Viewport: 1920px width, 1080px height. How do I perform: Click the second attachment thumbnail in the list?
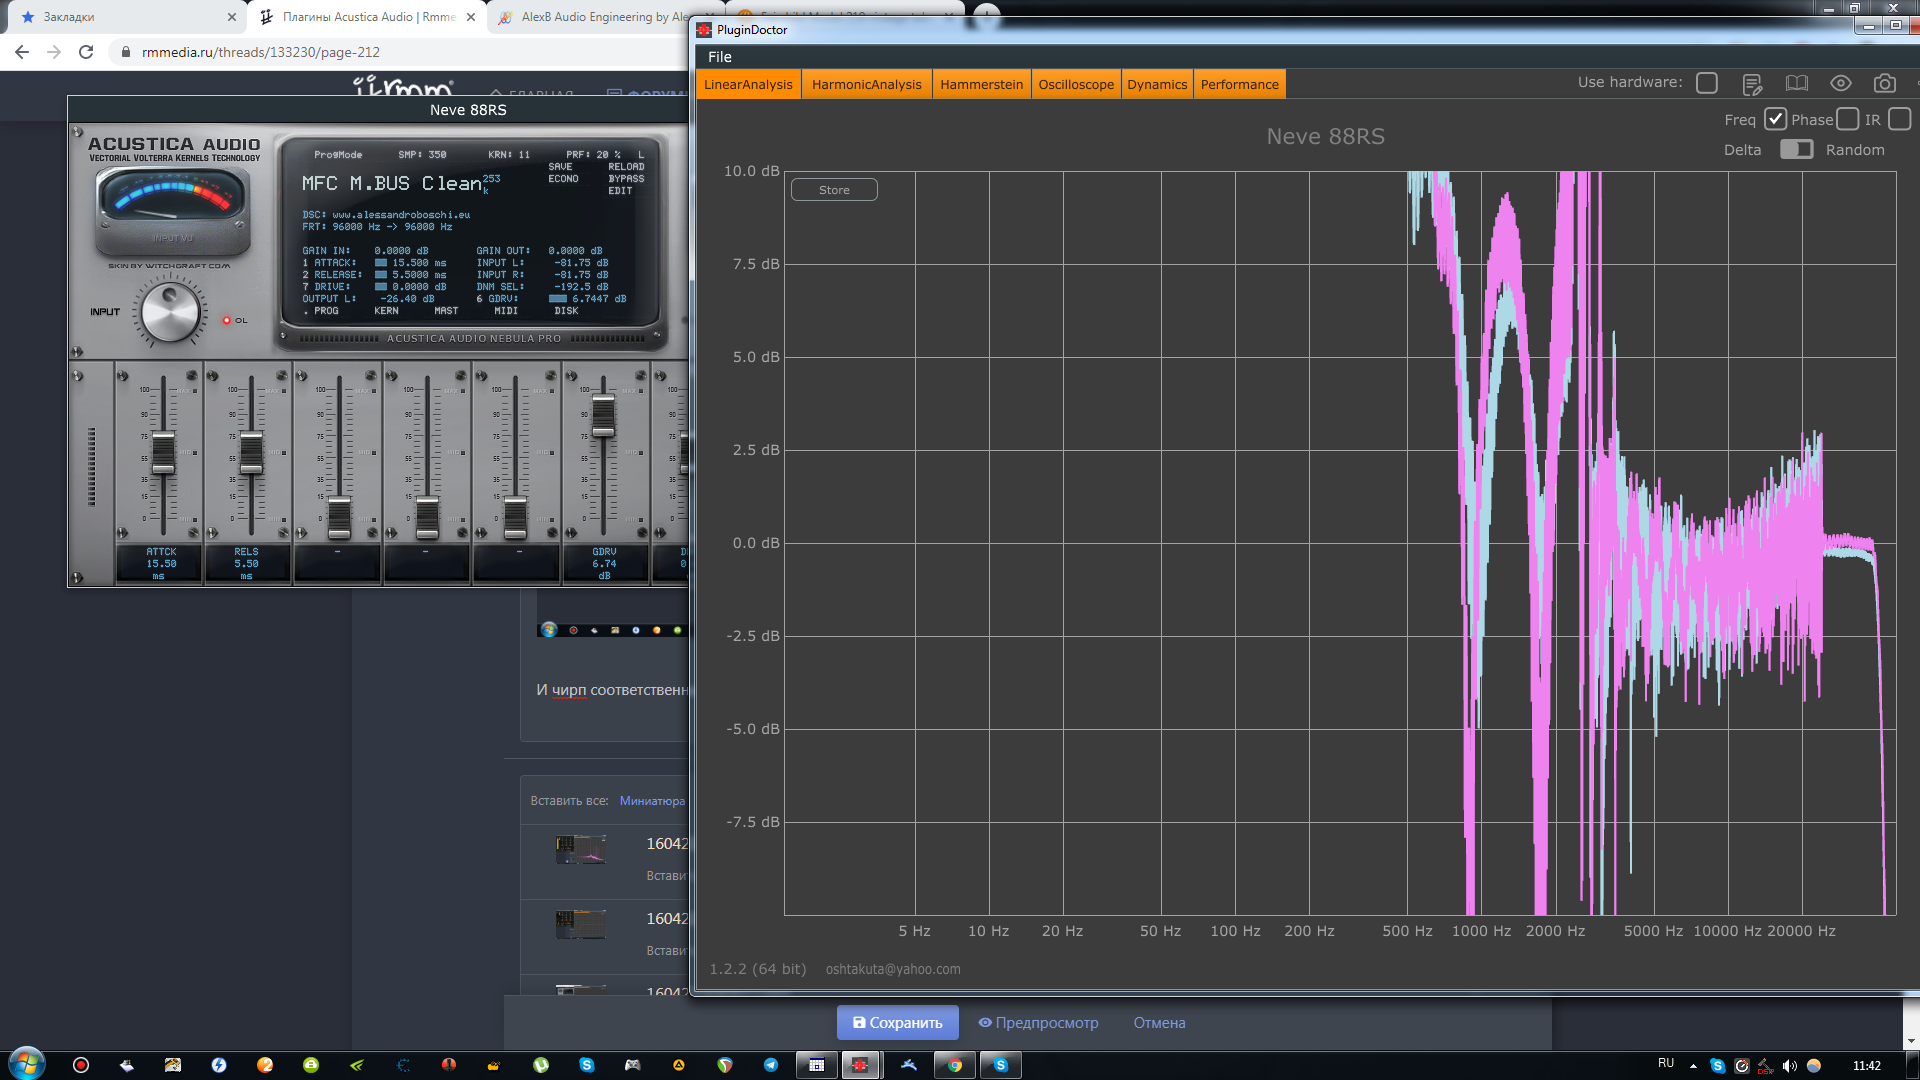click(581, 924)
